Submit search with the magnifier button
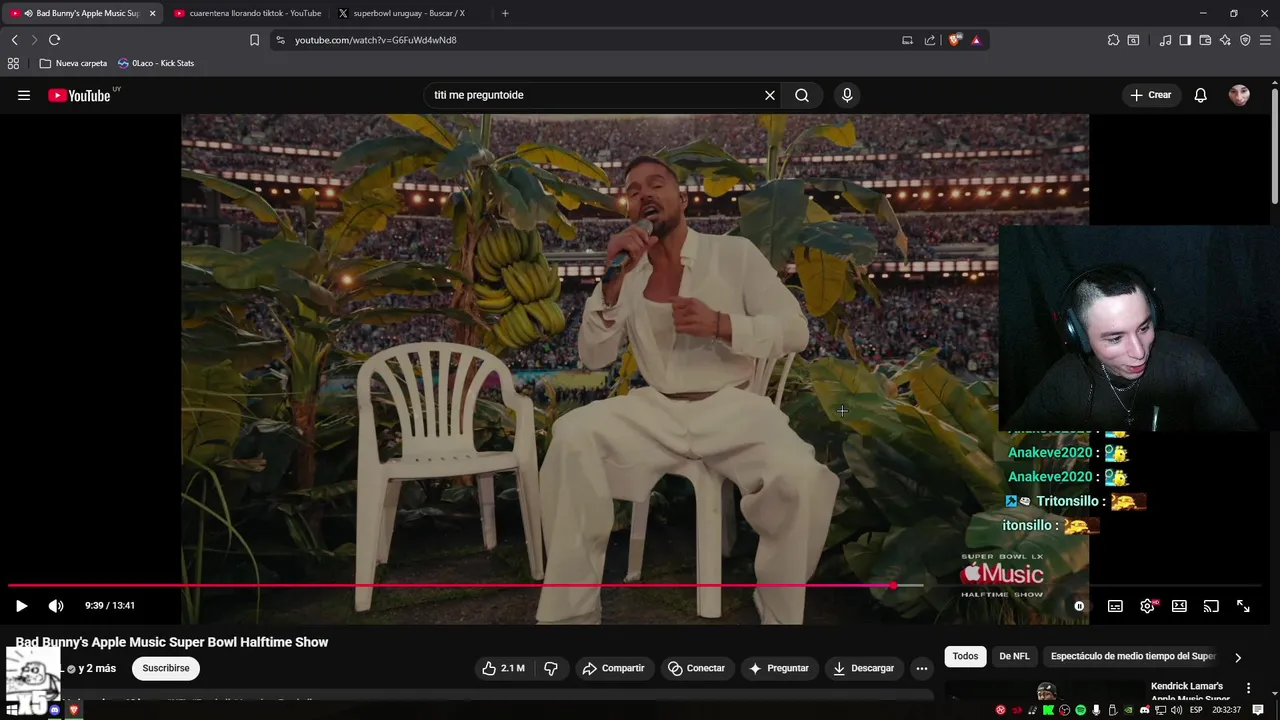Screen dimensions: 1280x720 click(802, 95)
